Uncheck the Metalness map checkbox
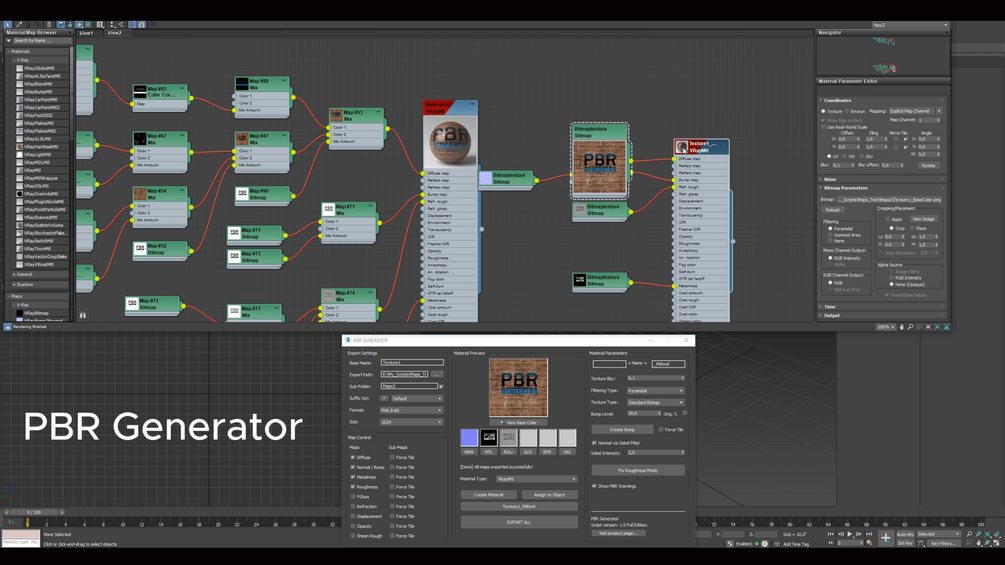This screenshot has height=565, width=1005. (x=353, y=477)
